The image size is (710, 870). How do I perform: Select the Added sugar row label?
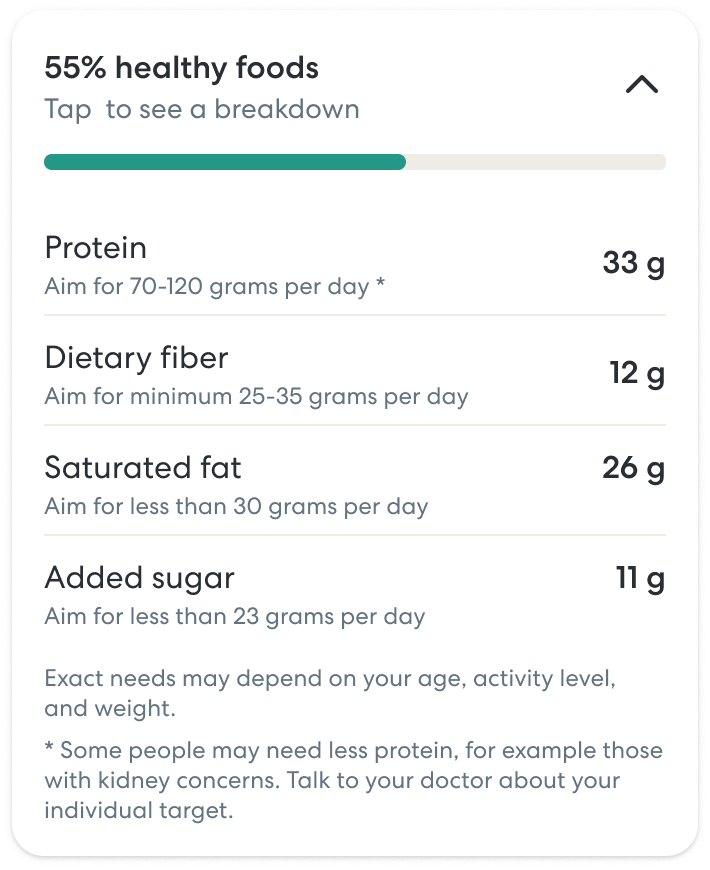140,577
